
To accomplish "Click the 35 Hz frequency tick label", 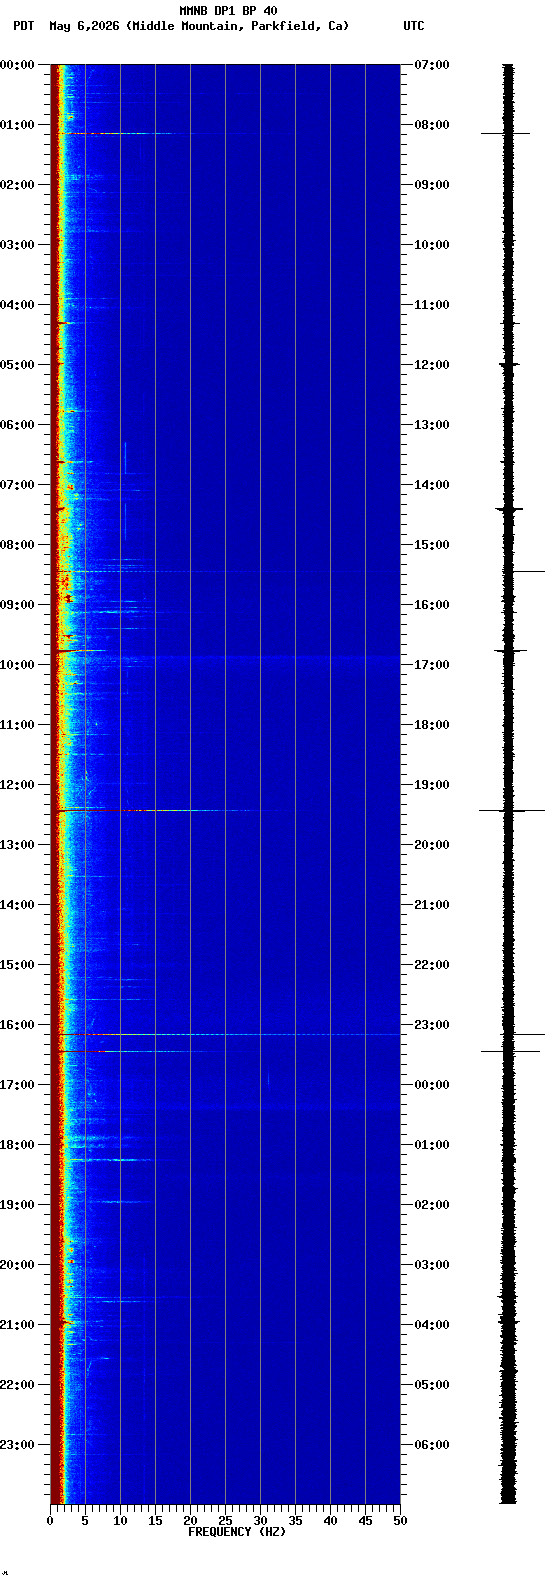I will click(x=295, y=1521).
